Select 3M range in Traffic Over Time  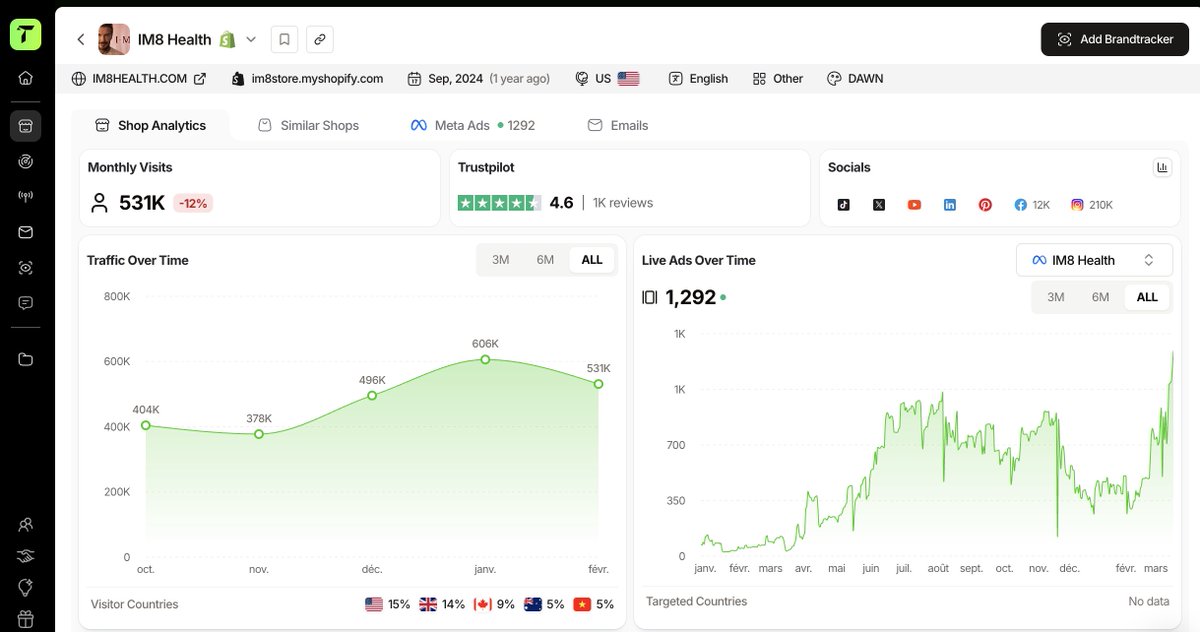coord(500,260)
